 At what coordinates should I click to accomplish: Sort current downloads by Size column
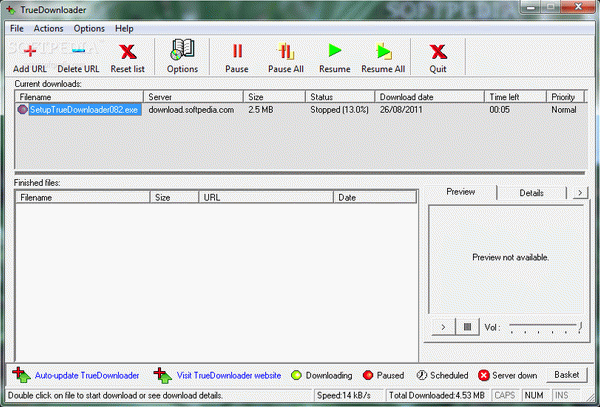(x=274, y=97)
